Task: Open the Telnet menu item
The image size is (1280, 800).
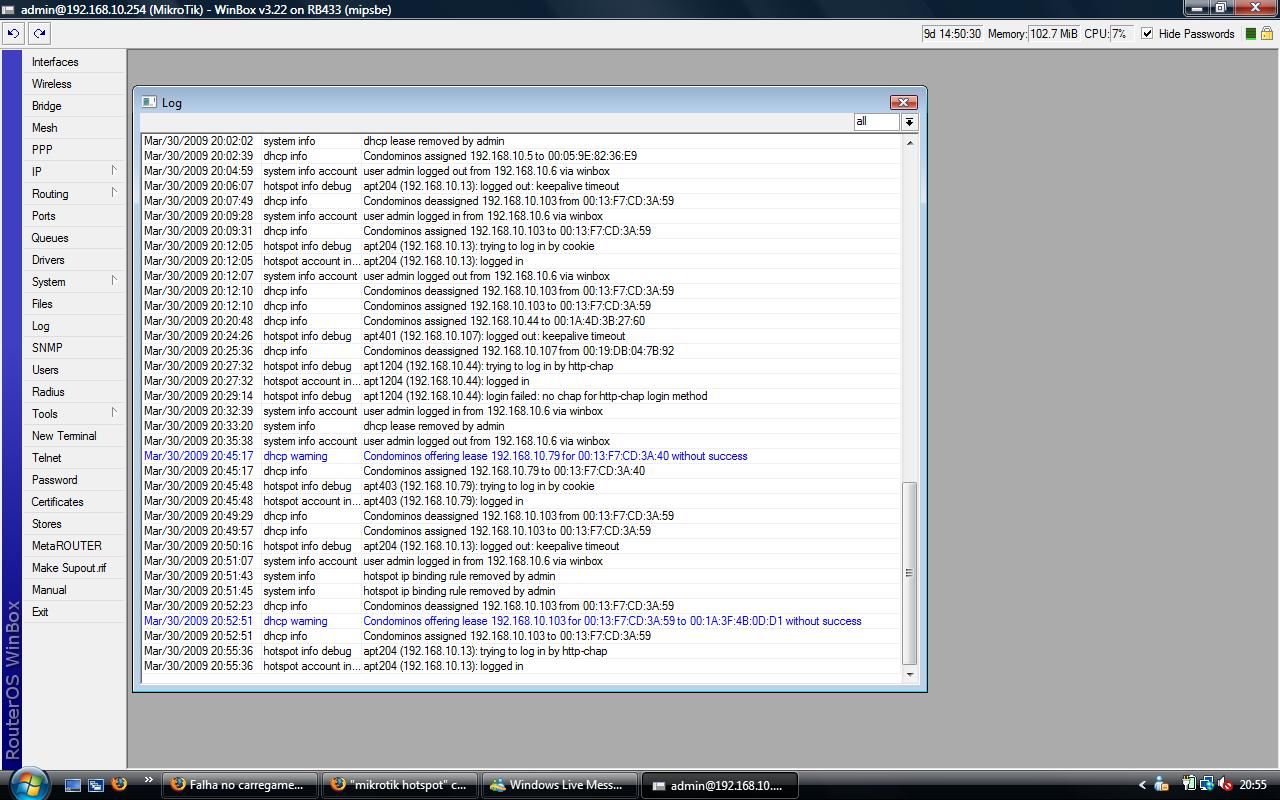Action: 75,458
